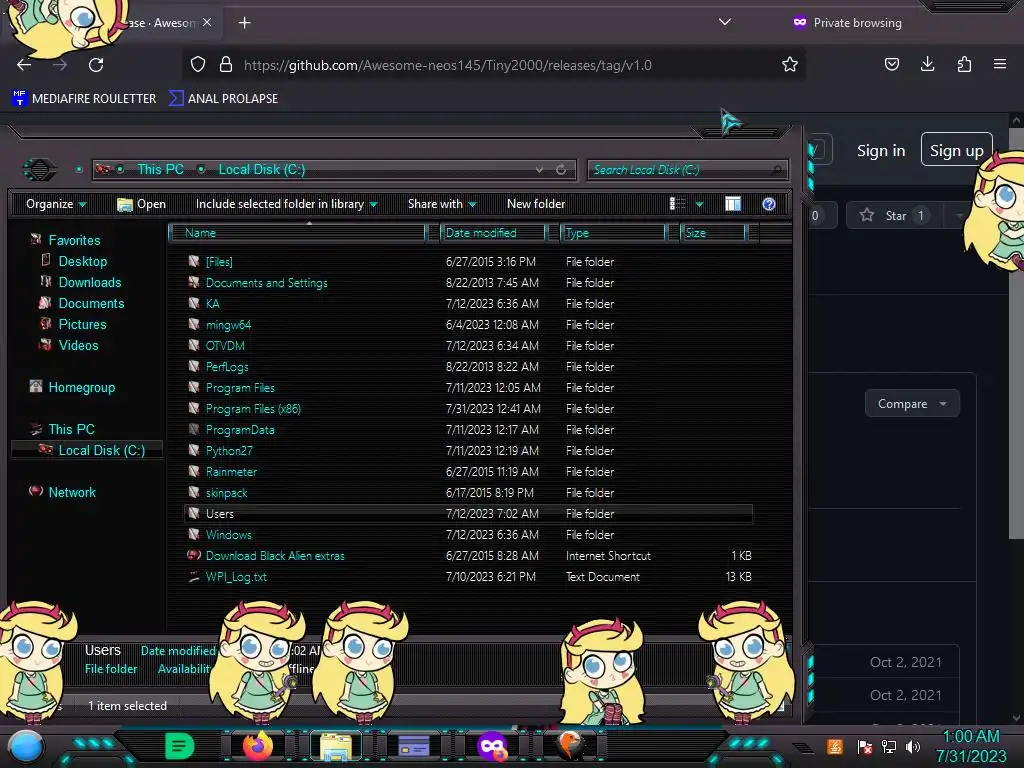Select Network in the navigation pane

click(x=72, y=492)
